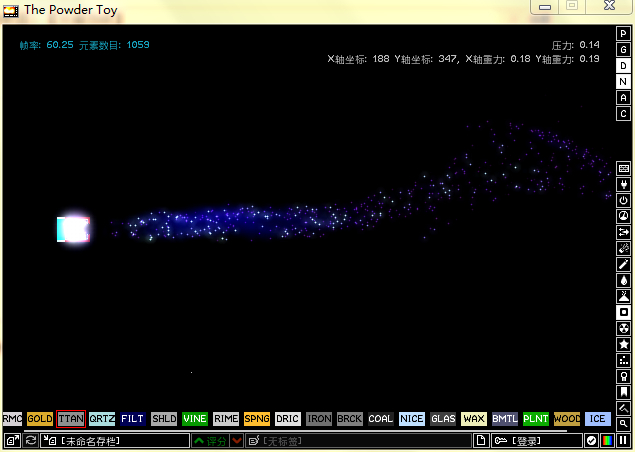Screen dimensions: 635x452
Task: Open element search (magnifier icon)
Action: (x=624, y=424)
